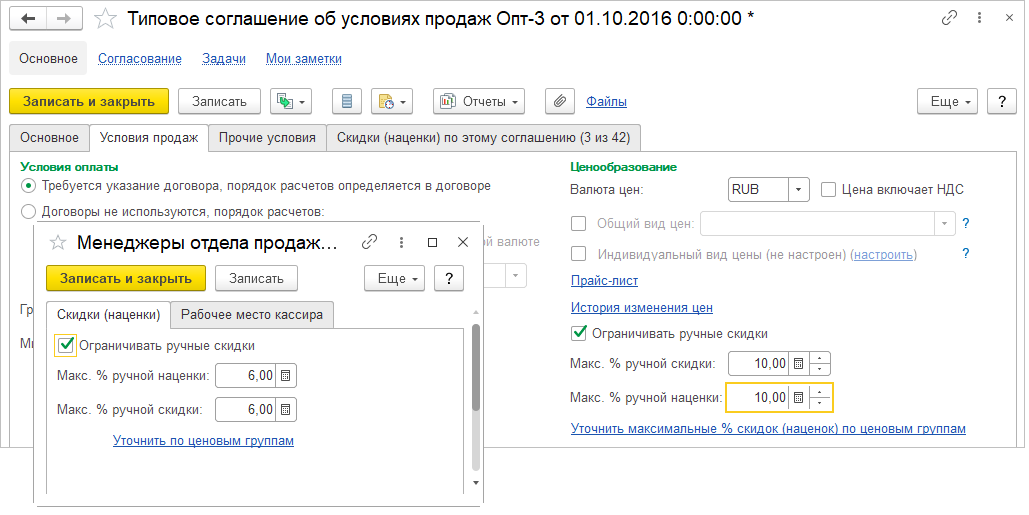Open calculator for Макс. % ручной наценки 10,00
The width and height of the screenshot is (1029, 515).
(x=797, y=397)
